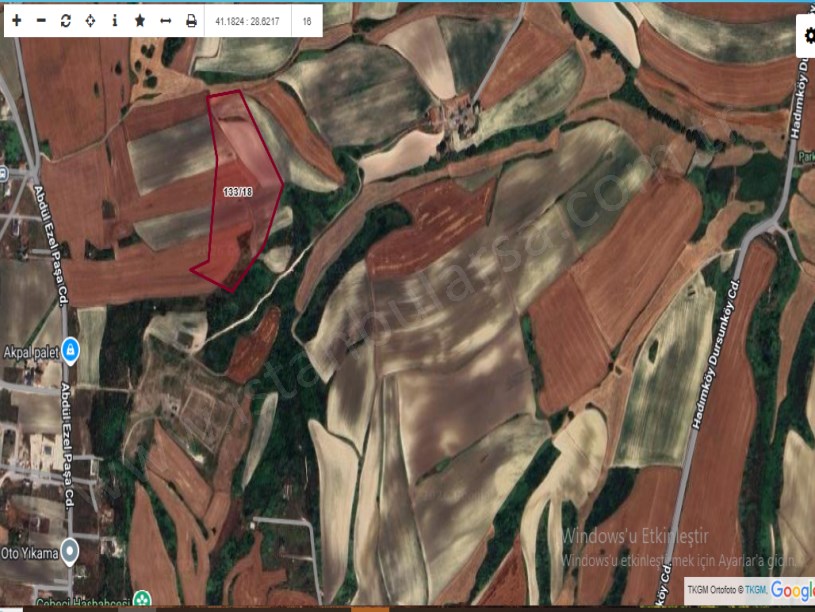Image resolution: width=815 pixels, height=612 pixels.
Task: Click the Akpal palet map pin
Action: click(70, 350)
